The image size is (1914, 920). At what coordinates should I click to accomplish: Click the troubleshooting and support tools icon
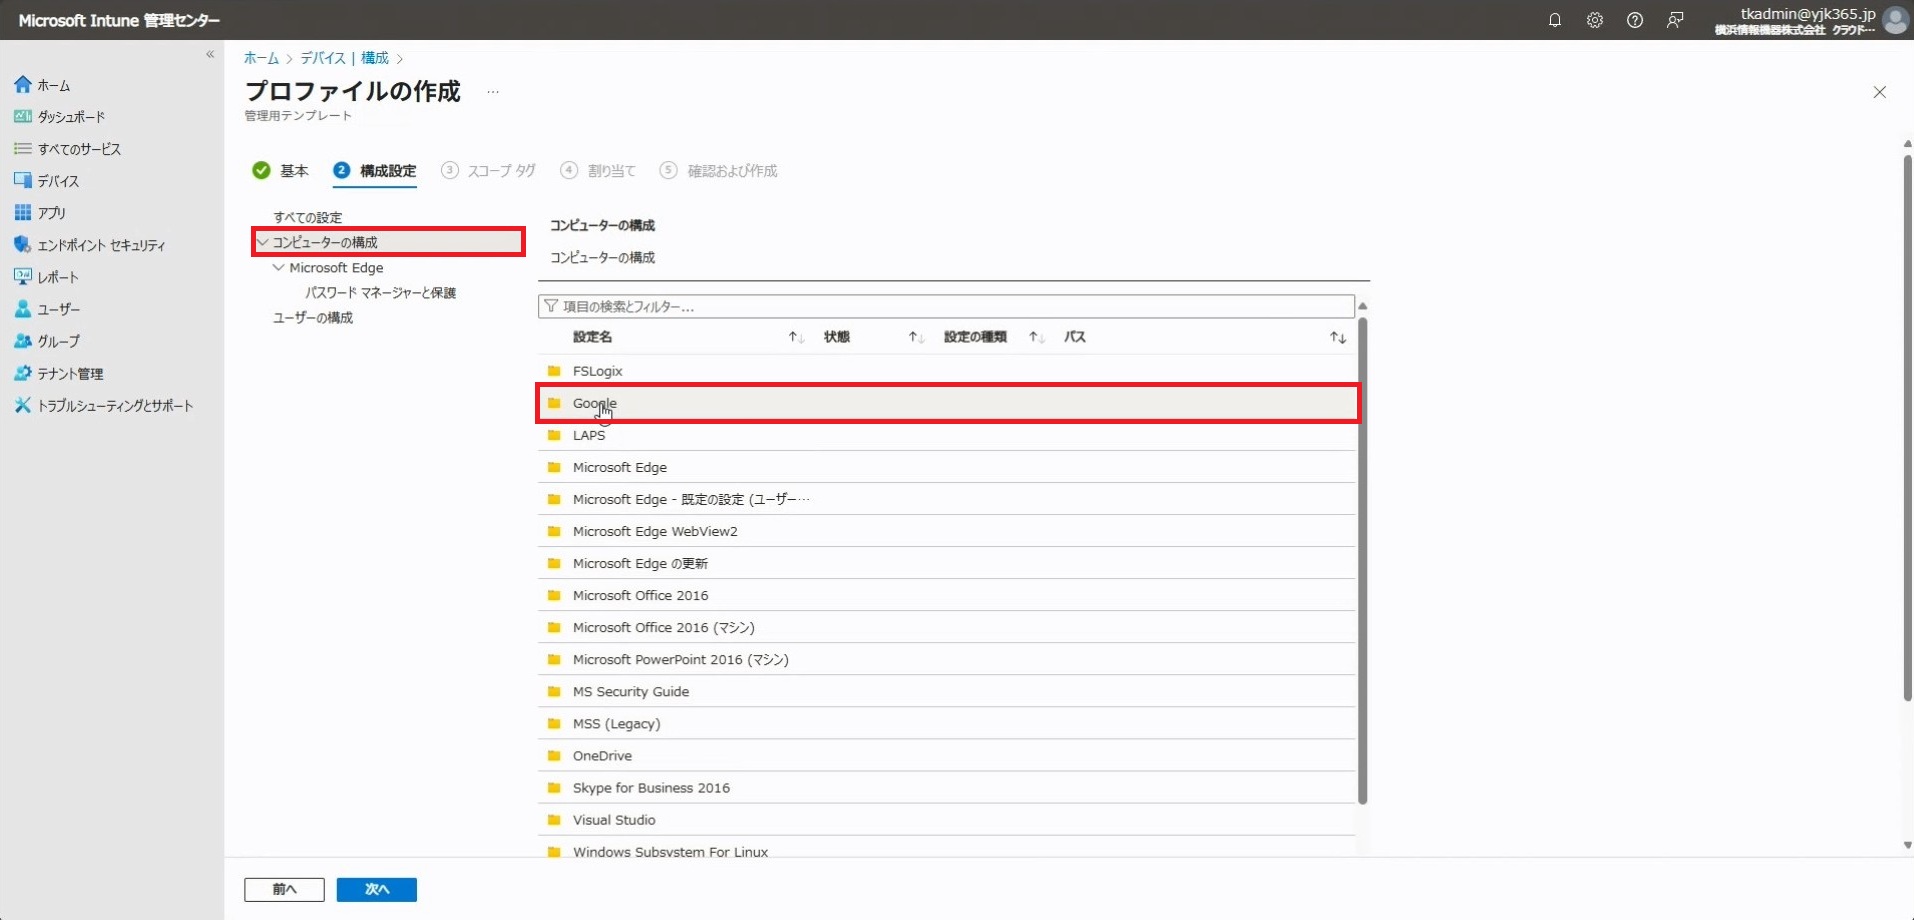click(22, 405)
